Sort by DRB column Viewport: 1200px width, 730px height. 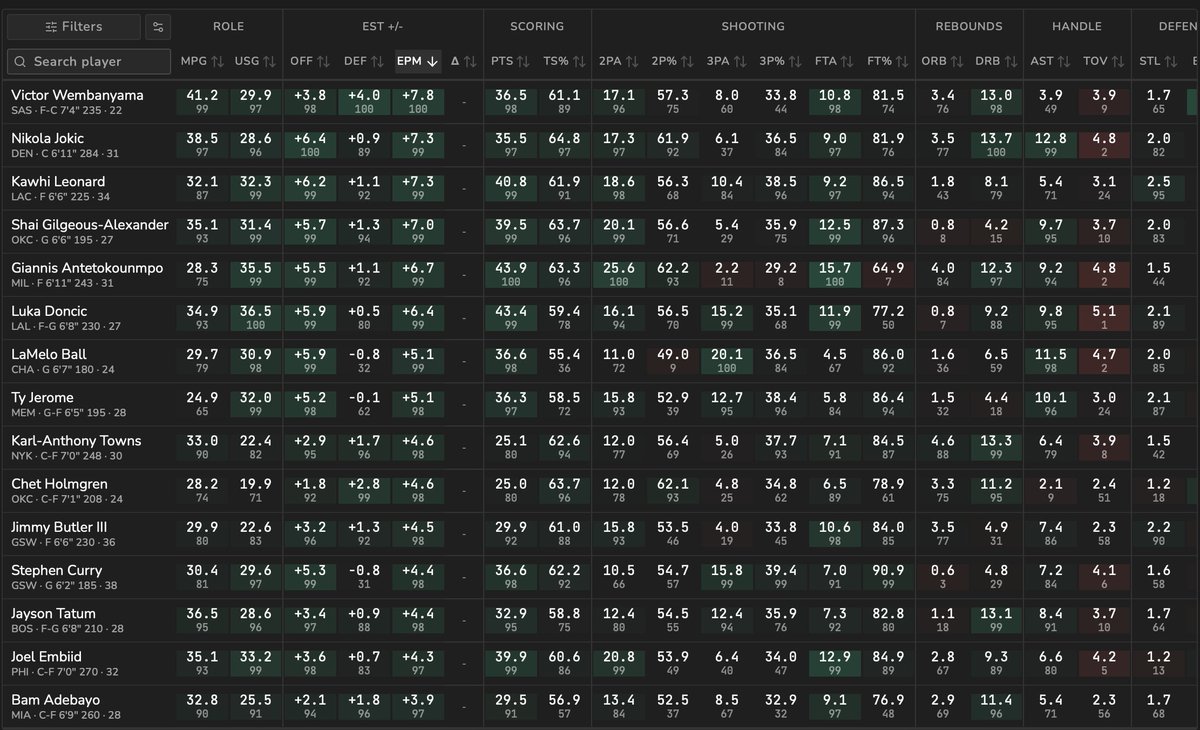click(996, 61)
